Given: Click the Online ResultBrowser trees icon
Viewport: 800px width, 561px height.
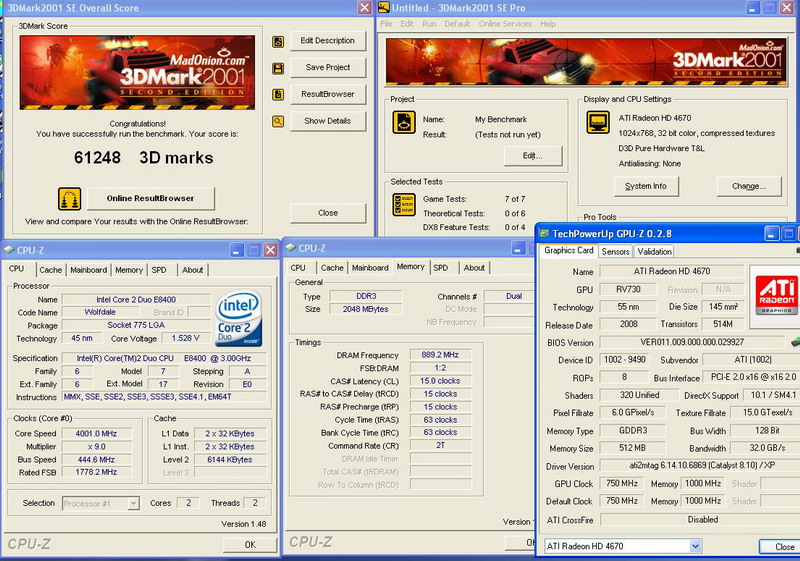Looking at the screenshot, I should click(x=69, y=199).
